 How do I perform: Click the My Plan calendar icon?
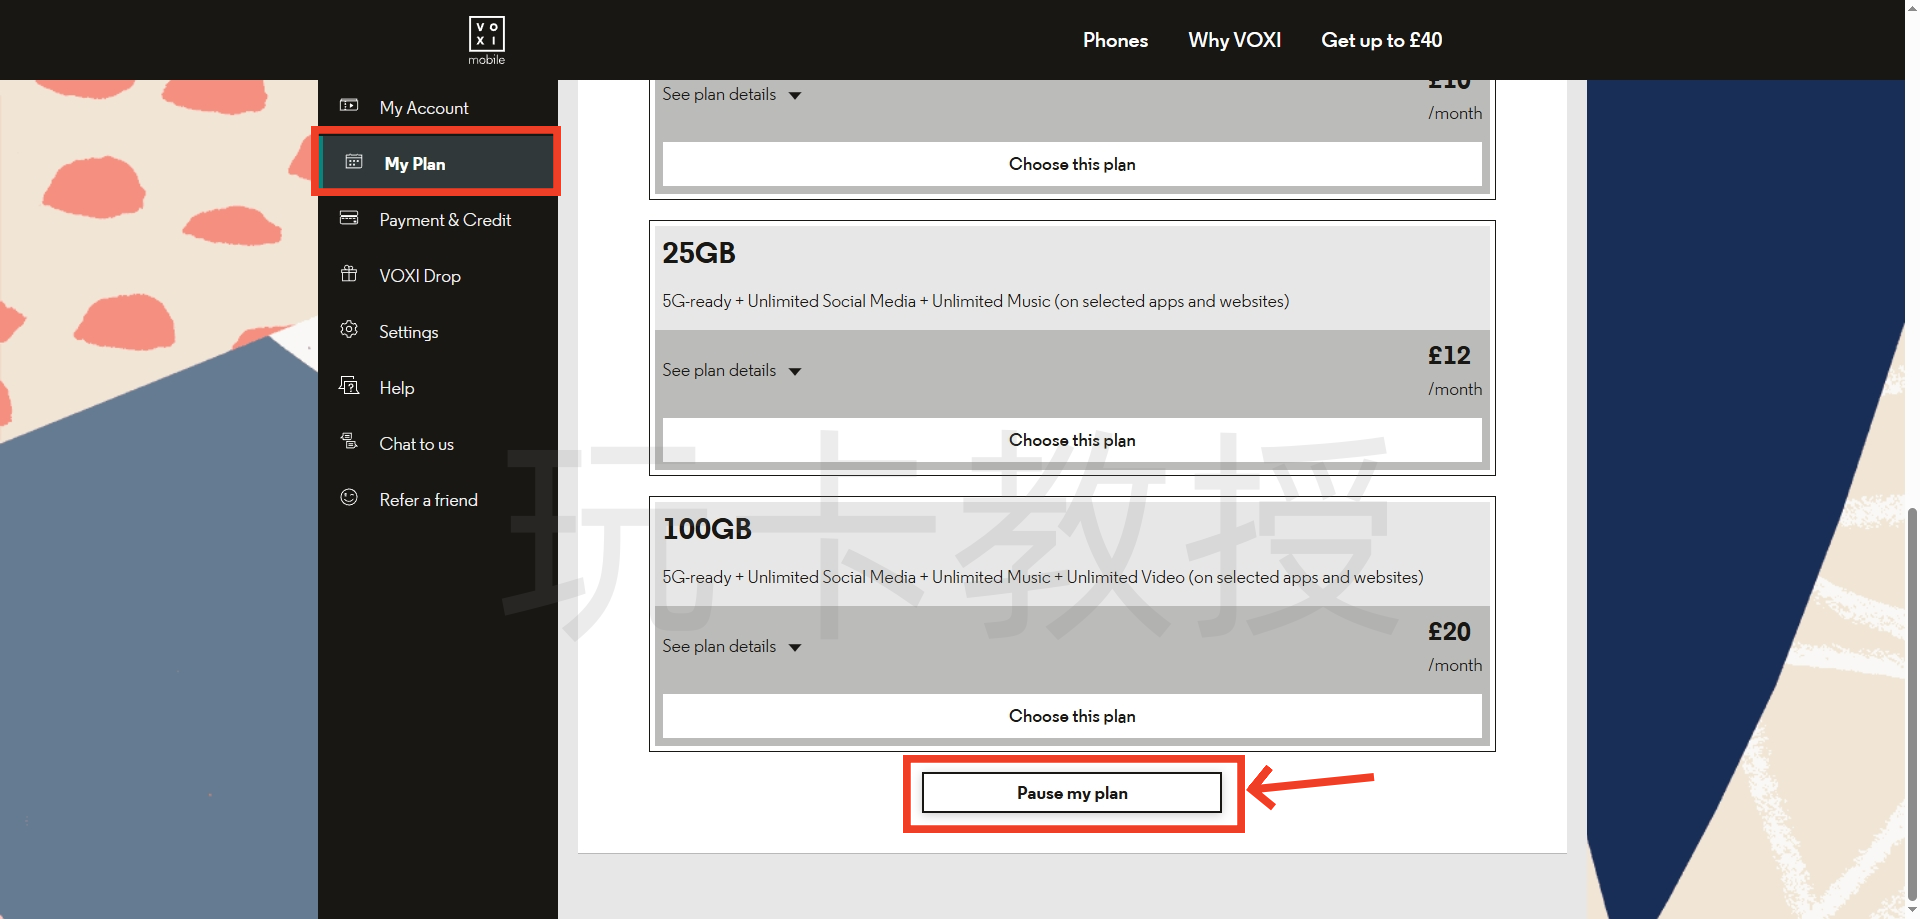pos(354,162)
